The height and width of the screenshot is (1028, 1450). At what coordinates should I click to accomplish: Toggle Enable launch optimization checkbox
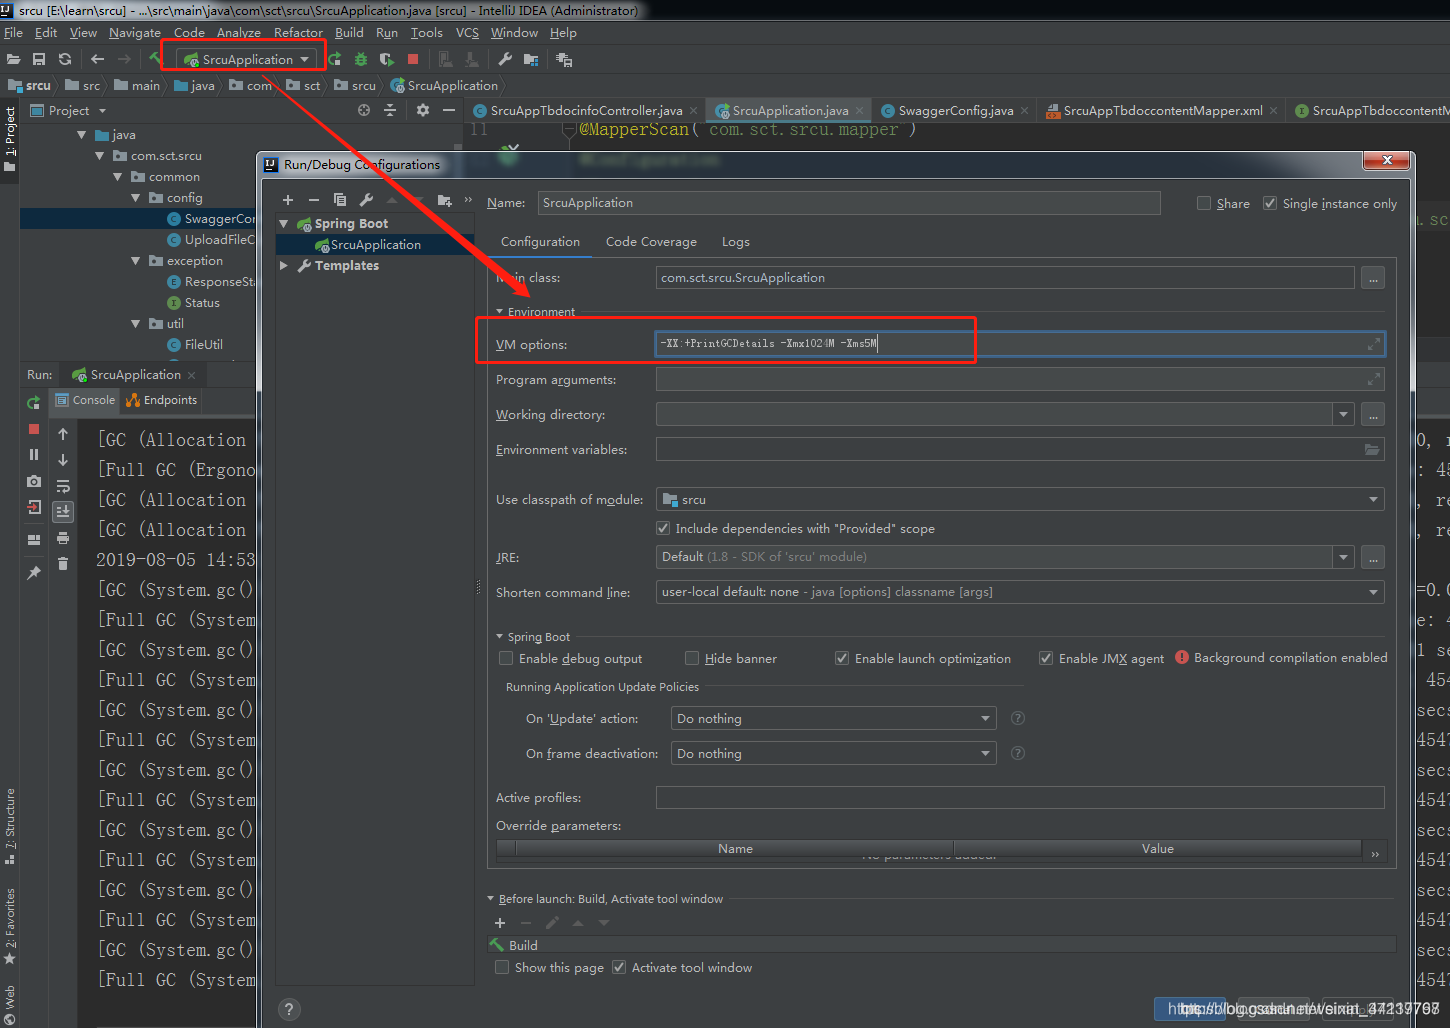coord(842,658)
